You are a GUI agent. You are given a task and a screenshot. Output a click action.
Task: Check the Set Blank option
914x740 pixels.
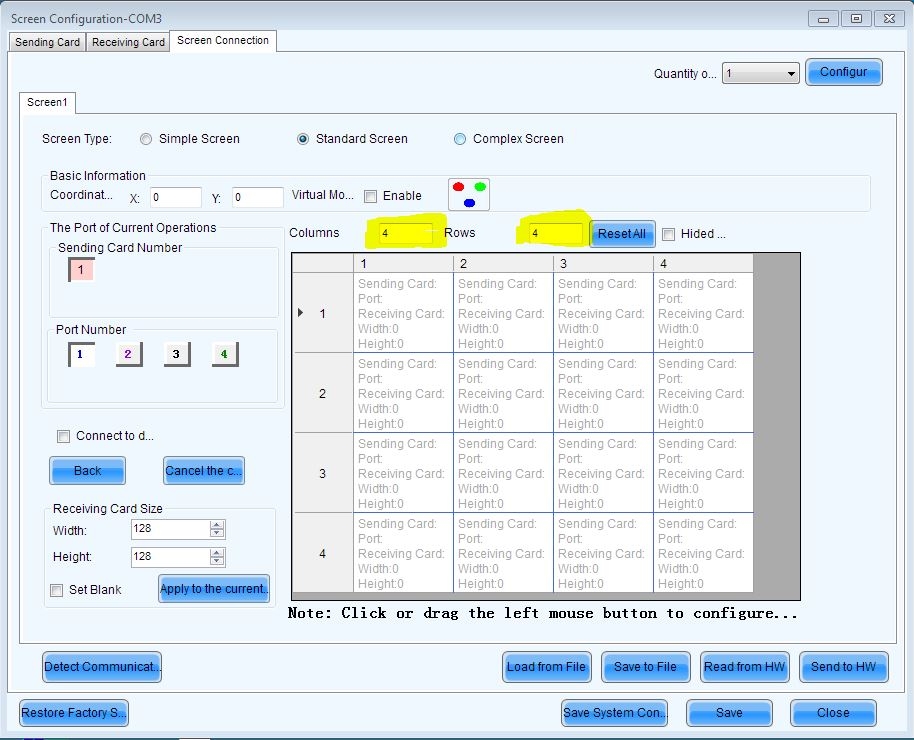click(57, 590)
